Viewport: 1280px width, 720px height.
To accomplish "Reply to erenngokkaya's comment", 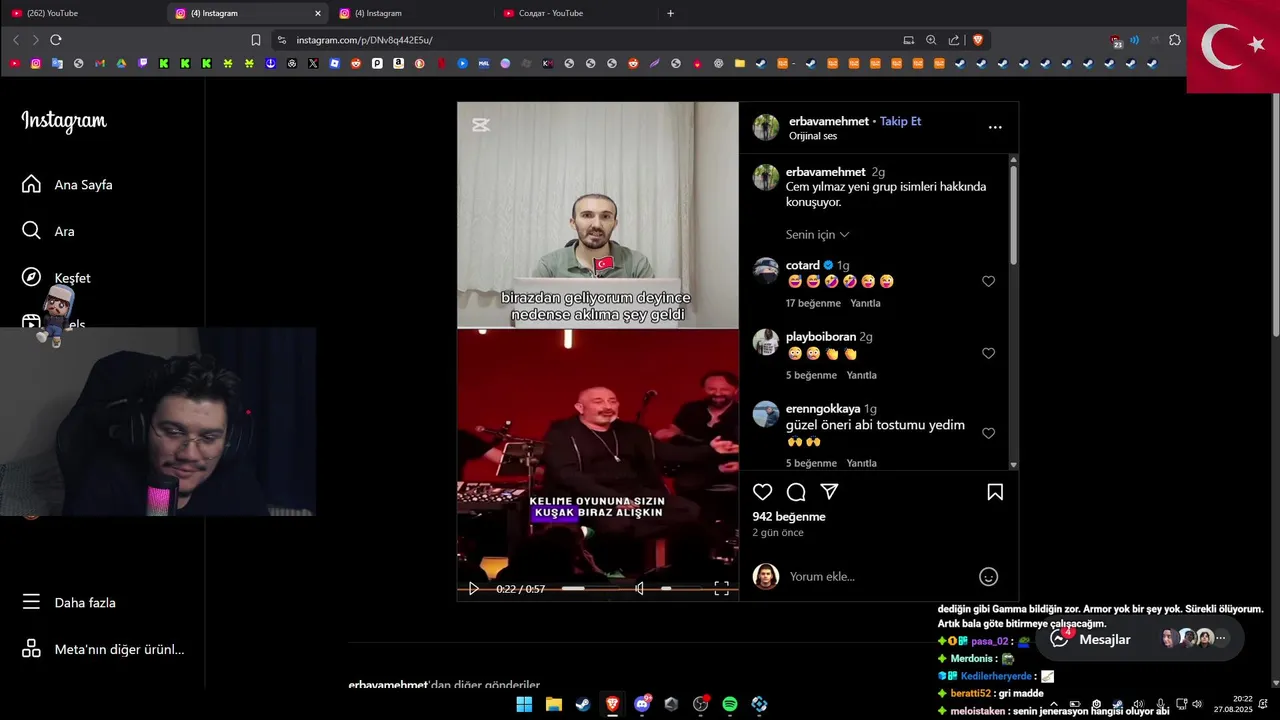I will 861,463.
